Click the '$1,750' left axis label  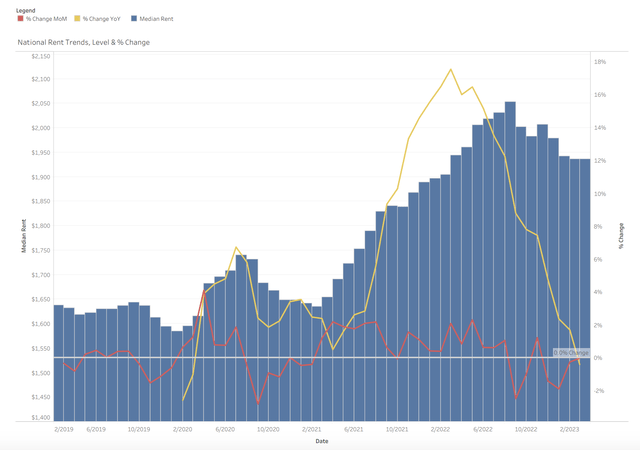(x=41, y=250)
